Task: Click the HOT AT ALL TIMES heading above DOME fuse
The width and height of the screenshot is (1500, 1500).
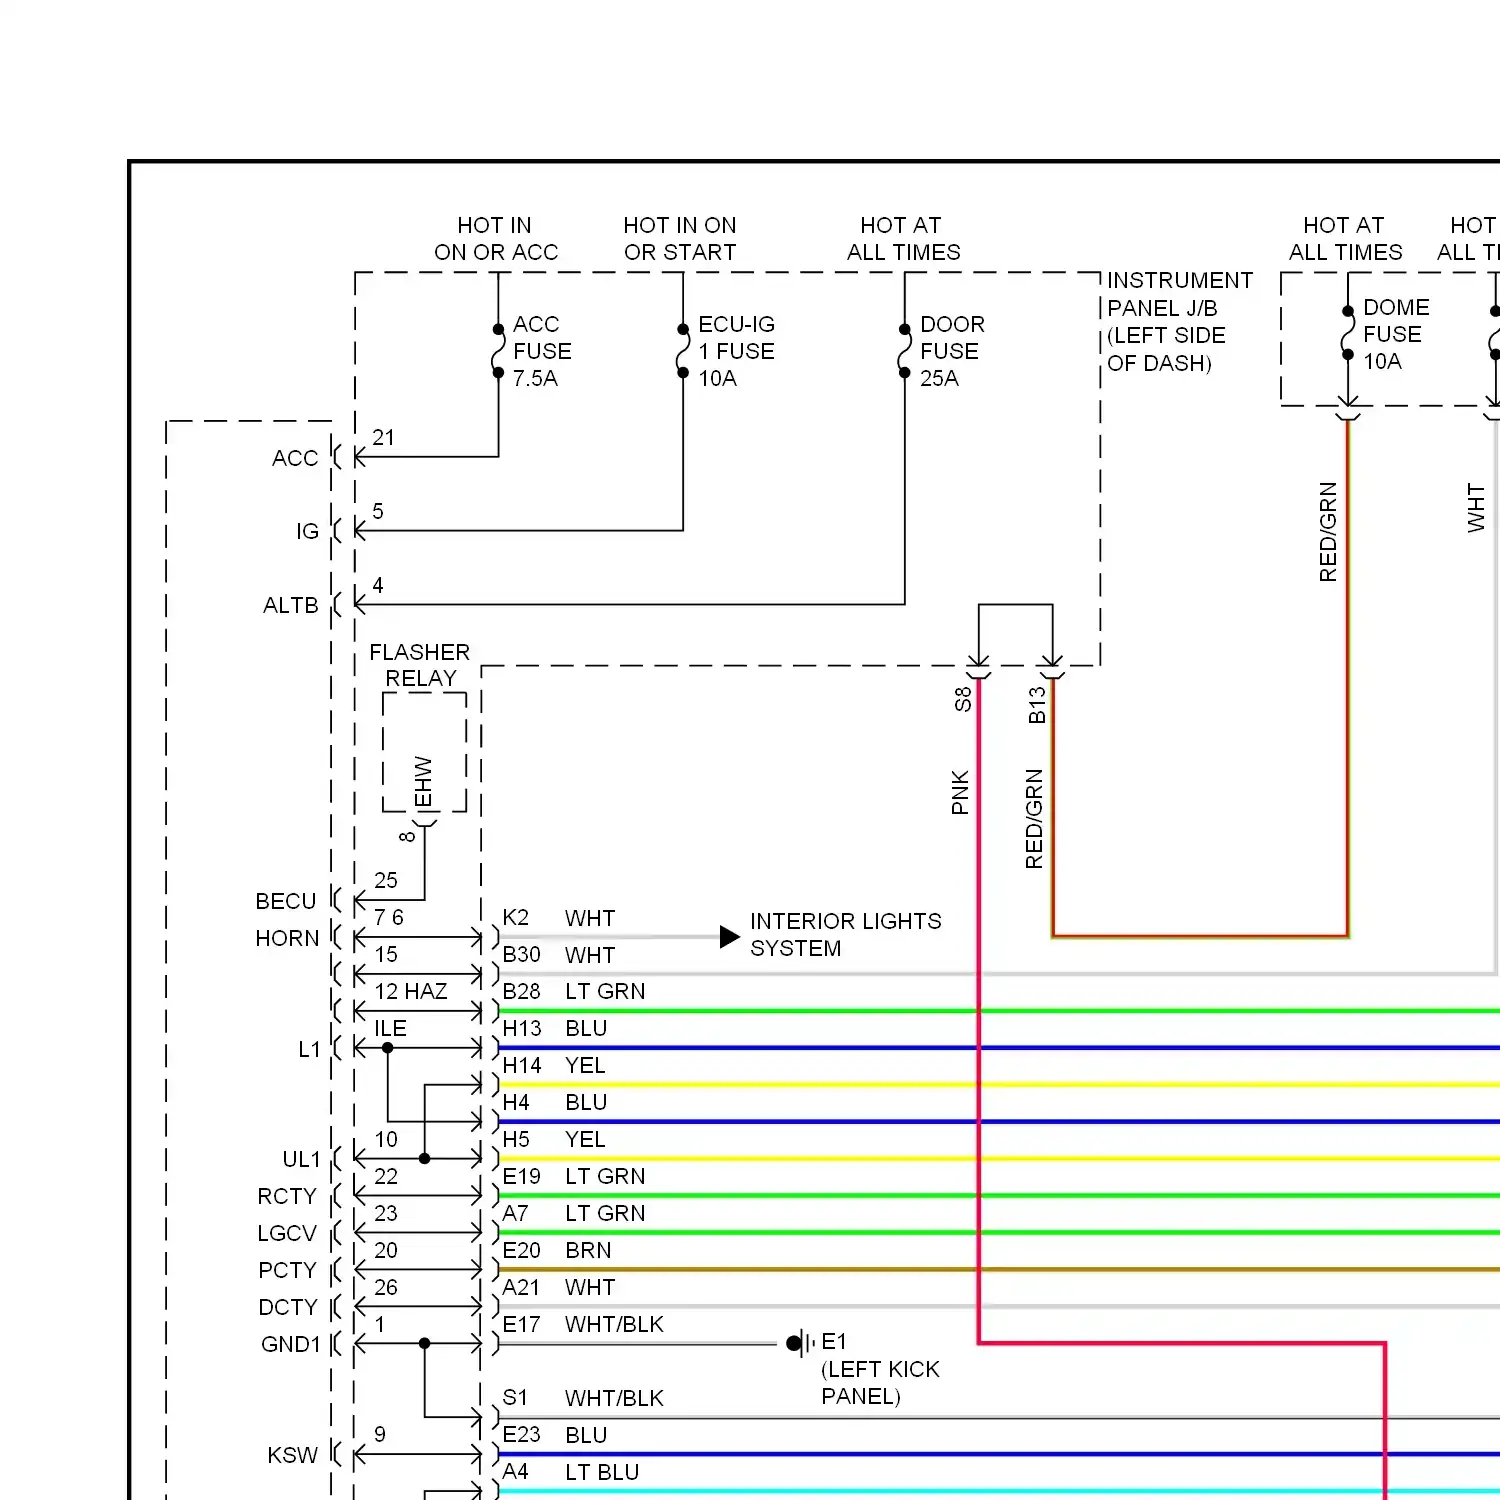Action: pos(1345,239)
